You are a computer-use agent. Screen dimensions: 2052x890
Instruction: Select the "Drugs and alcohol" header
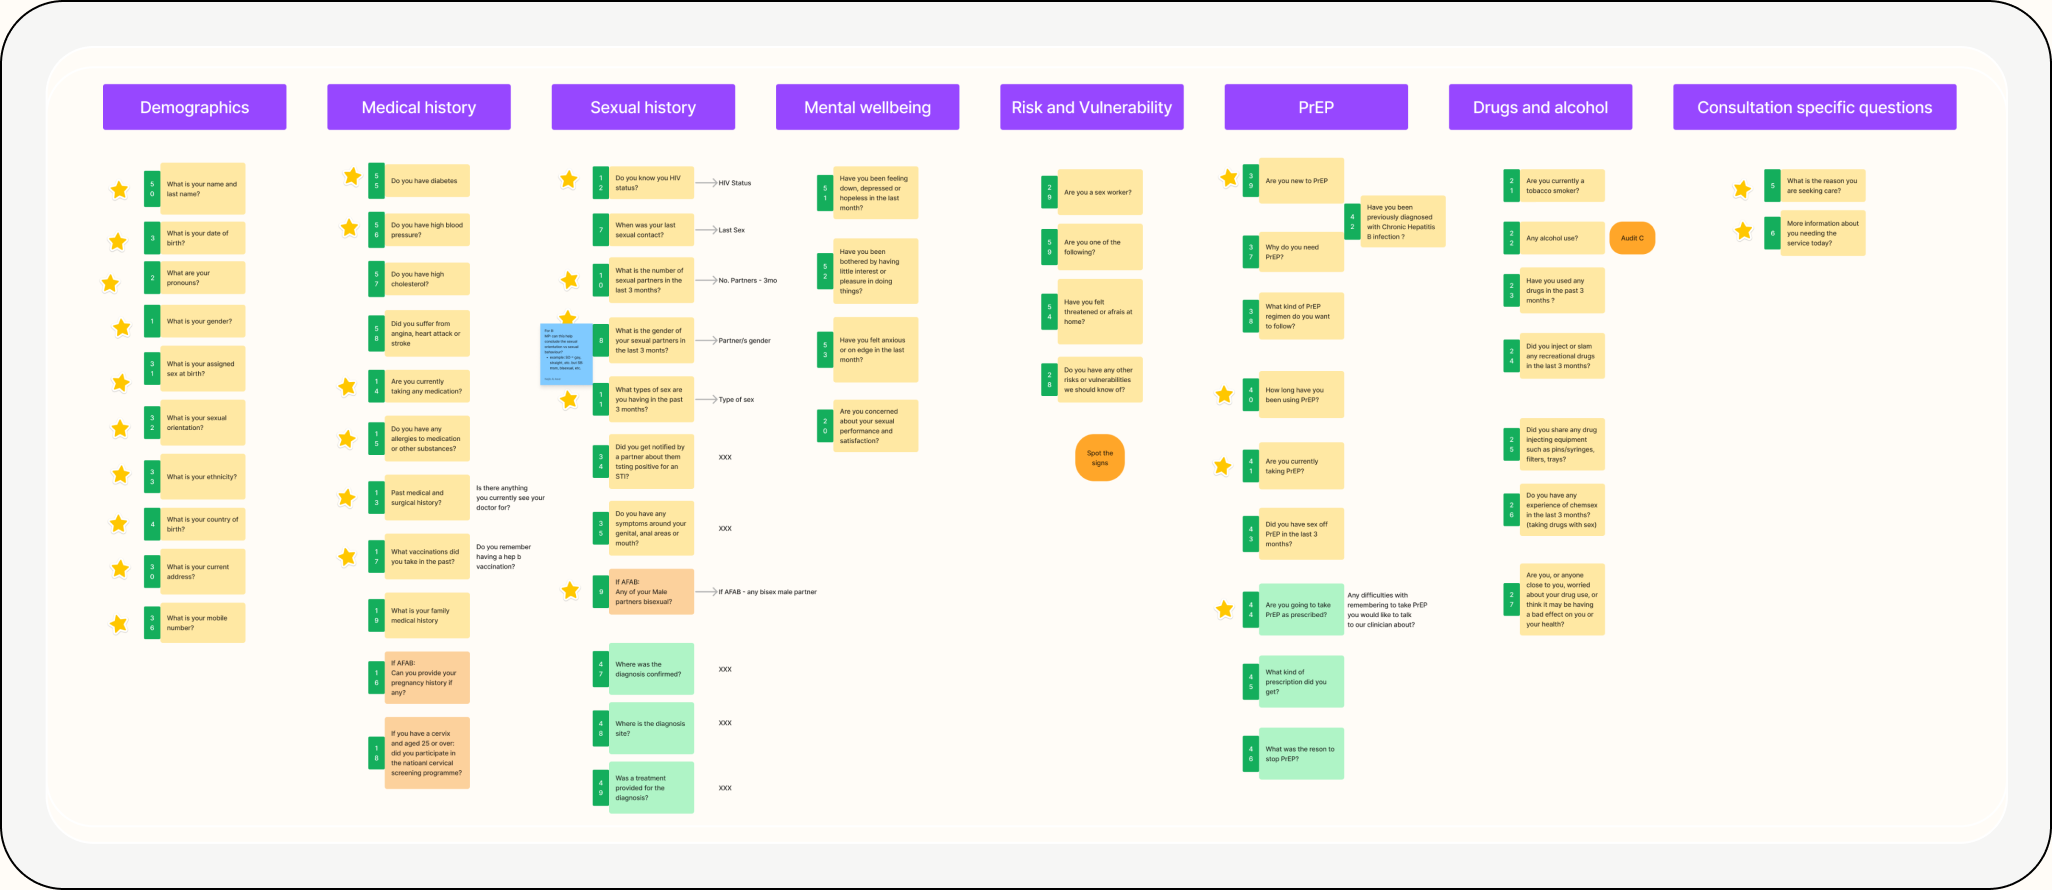coord(1541,107)
